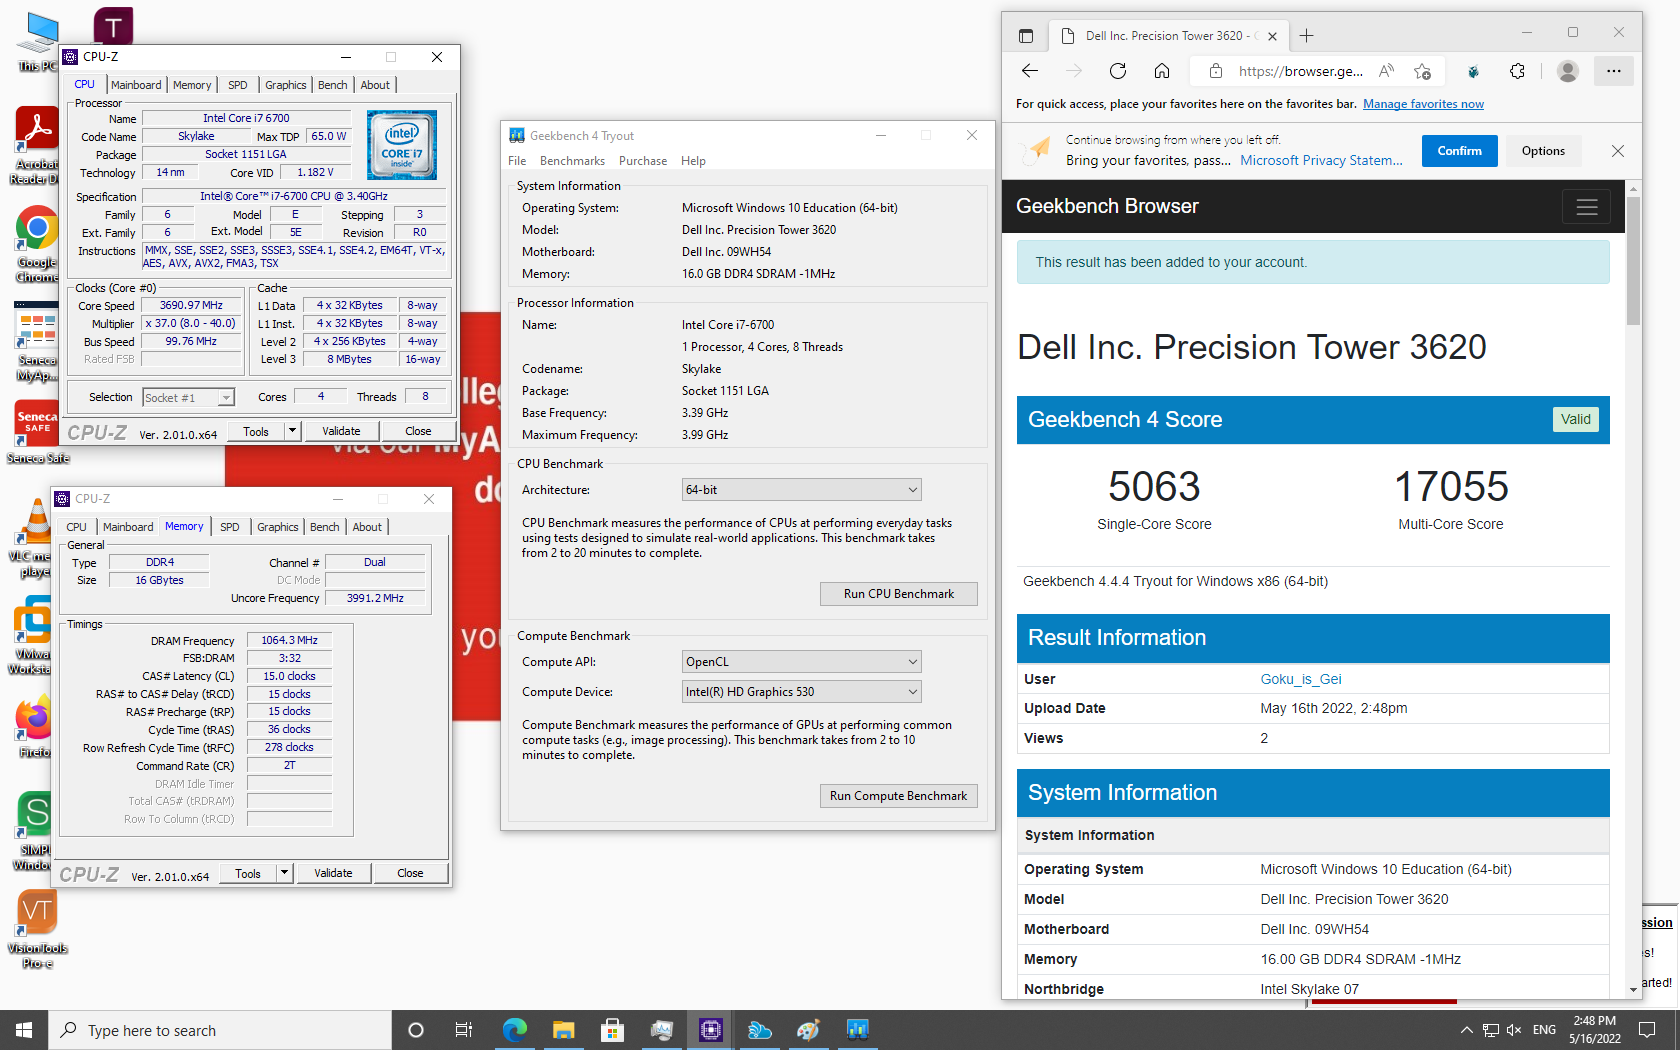Switch to Graphics tab in lower CPU-Z
This screenshot has height=1050, width=1680.
click(278, 527)
